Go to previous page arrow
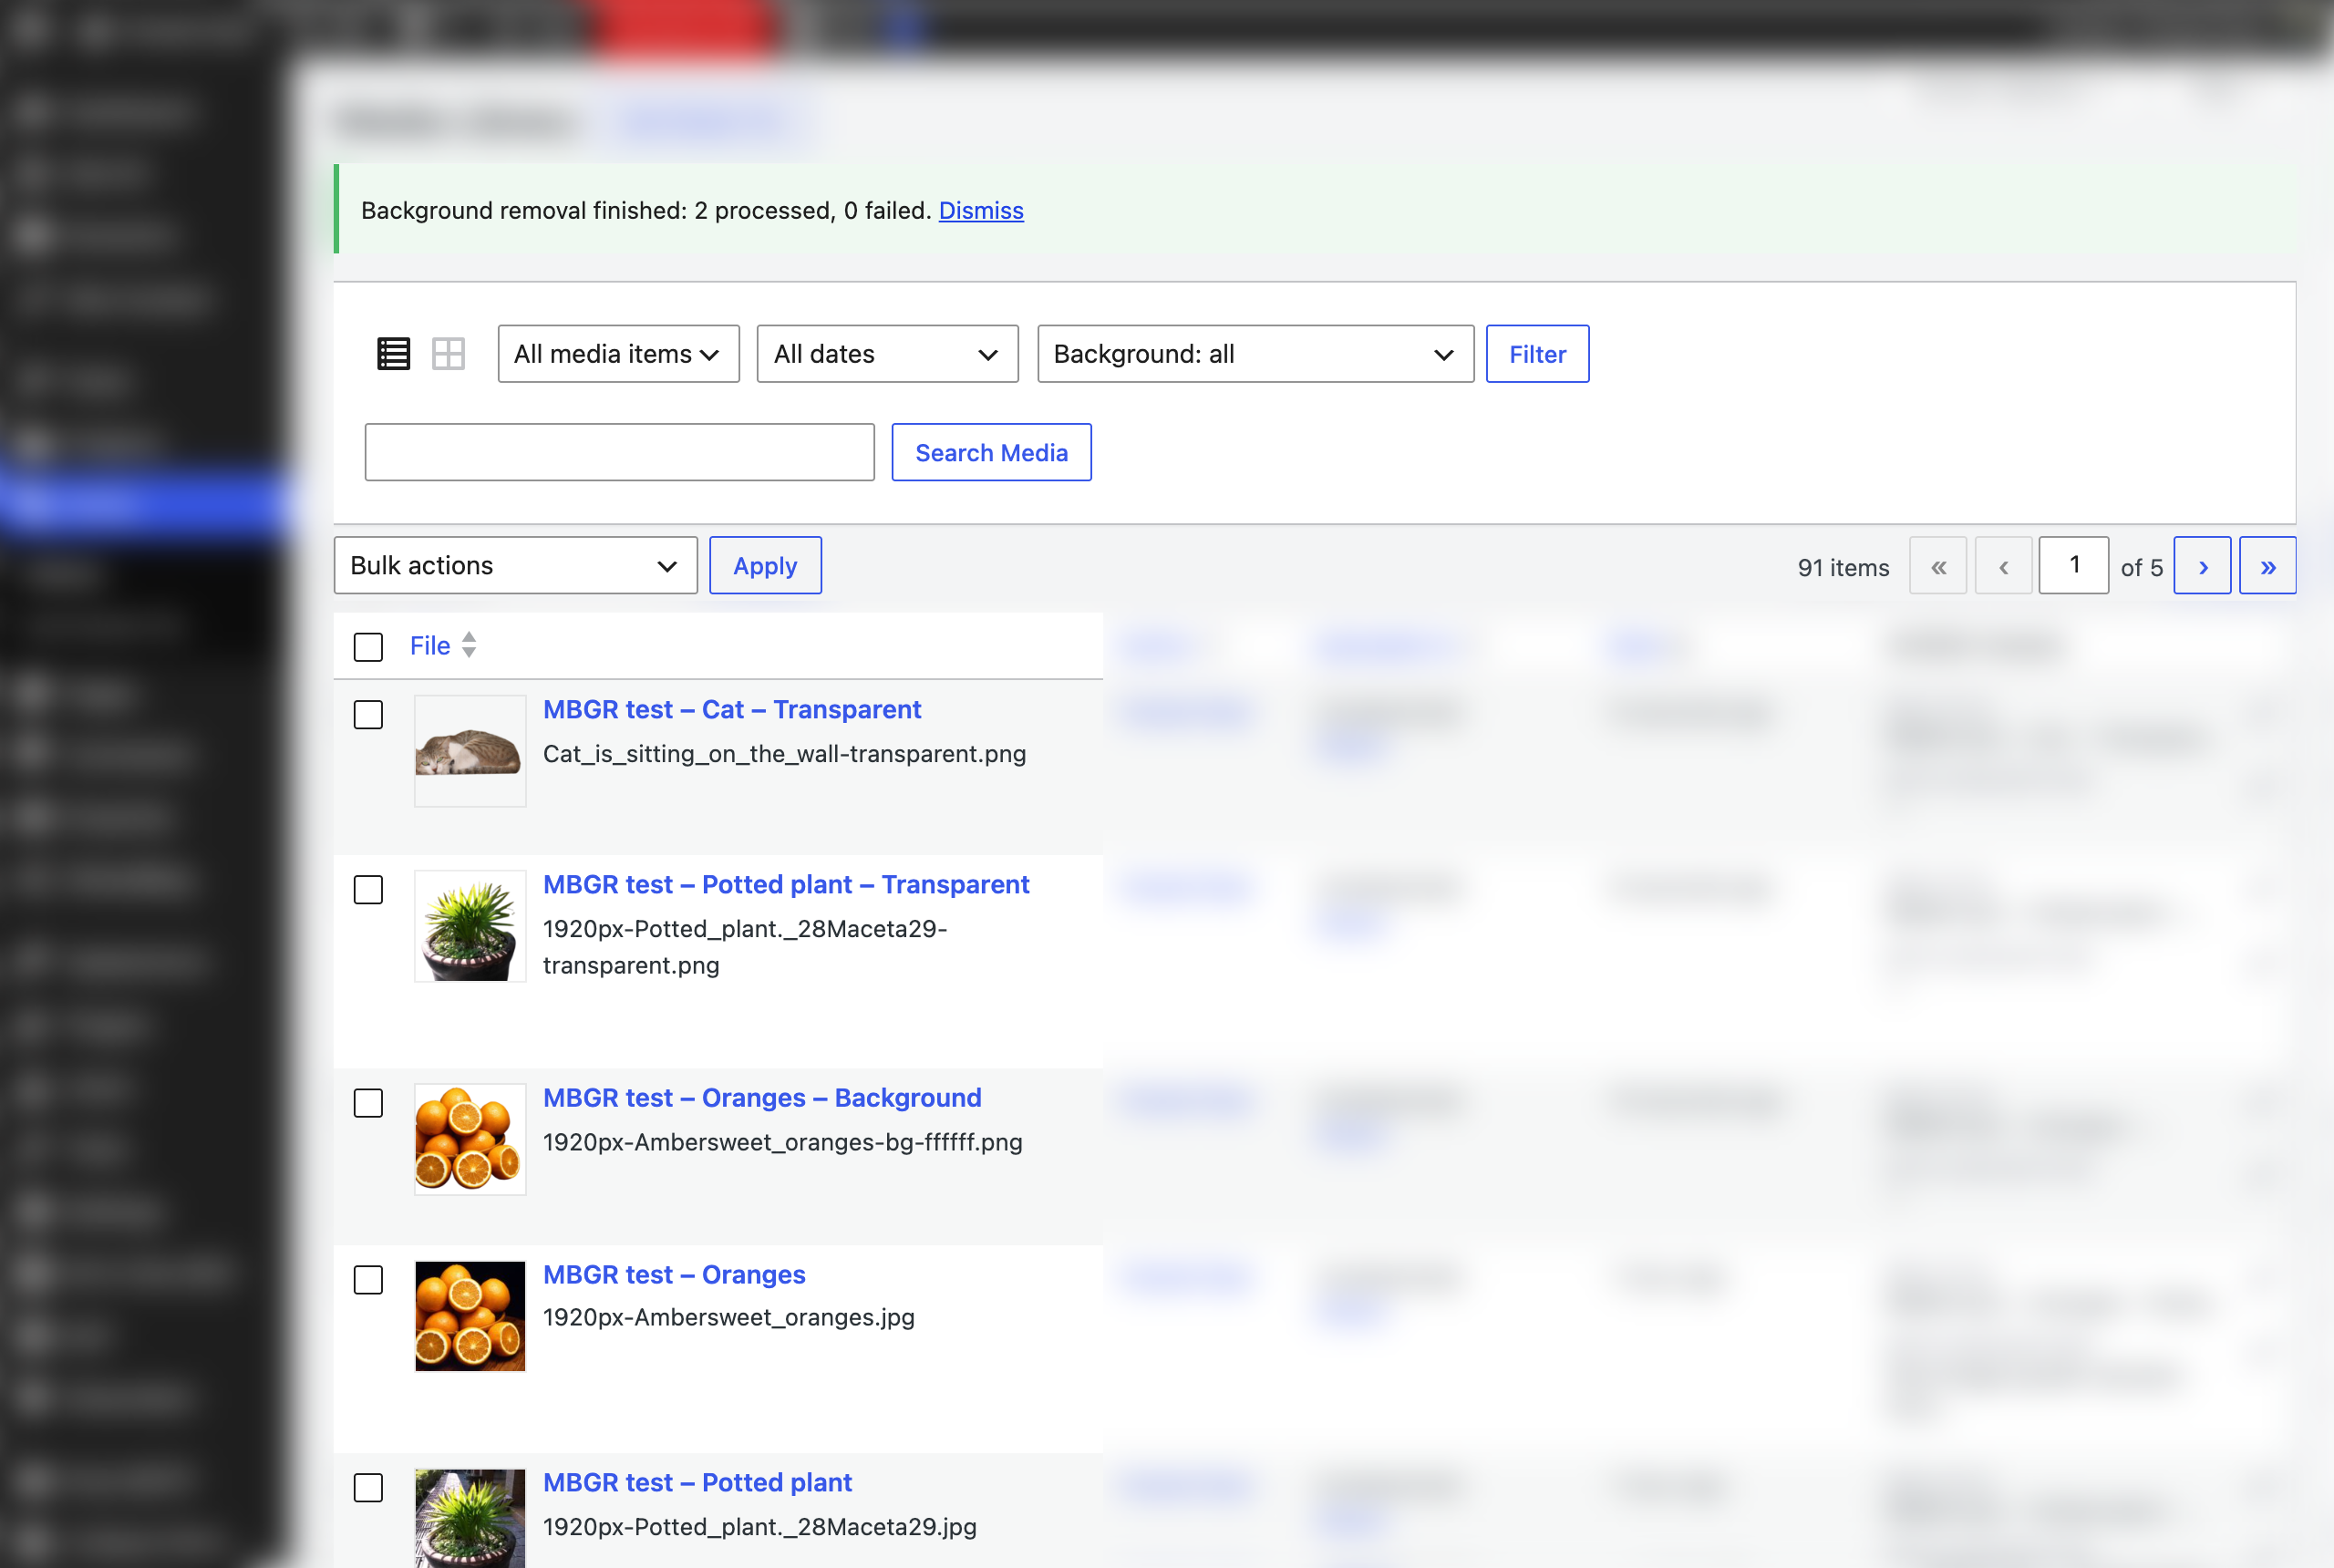Image resolution: width=2334 pixels, height=1568 pixels. pos(2003,566)
